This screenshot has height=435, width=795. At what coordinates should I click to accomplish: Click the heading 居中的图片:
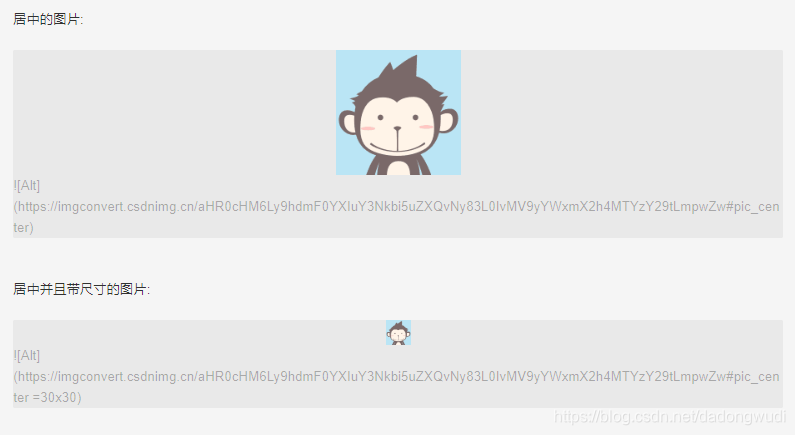tap(48, 19)
